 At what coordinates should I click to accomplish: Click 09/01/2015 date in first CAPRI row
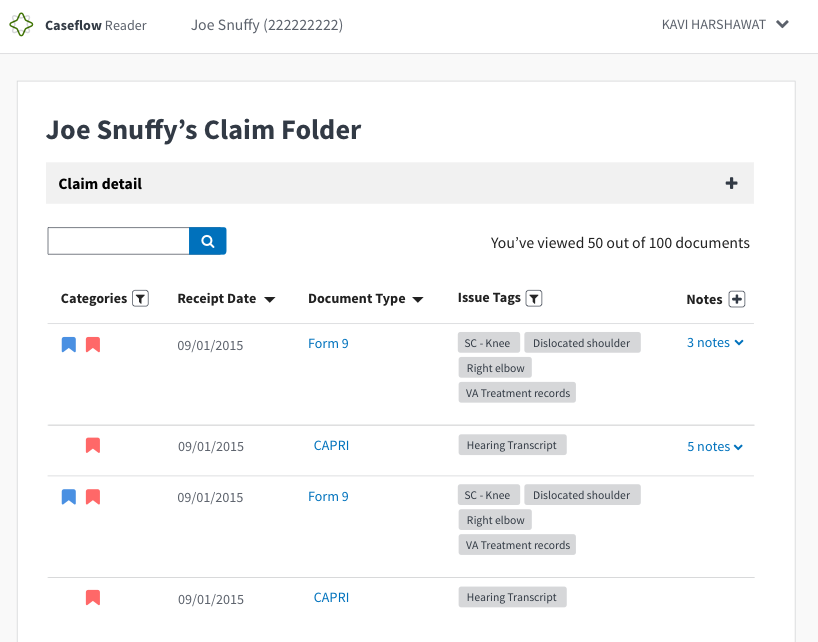click(x=211, y=446)
